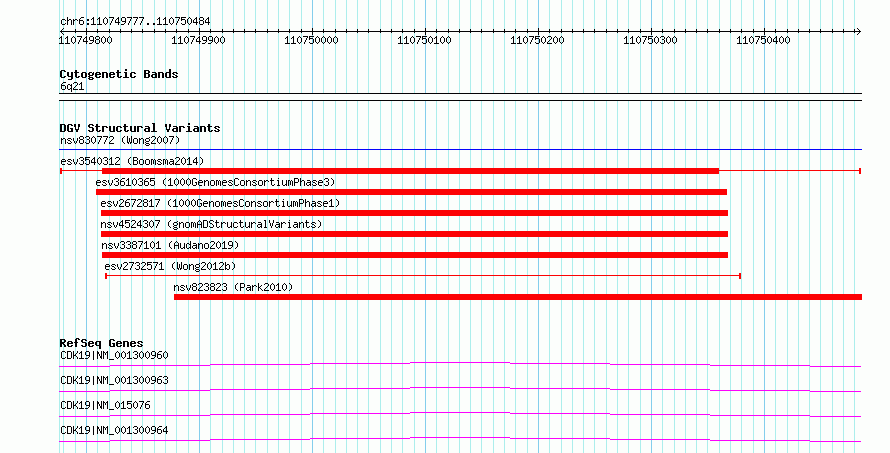Click ruler position 110750300

coord(650,40)
